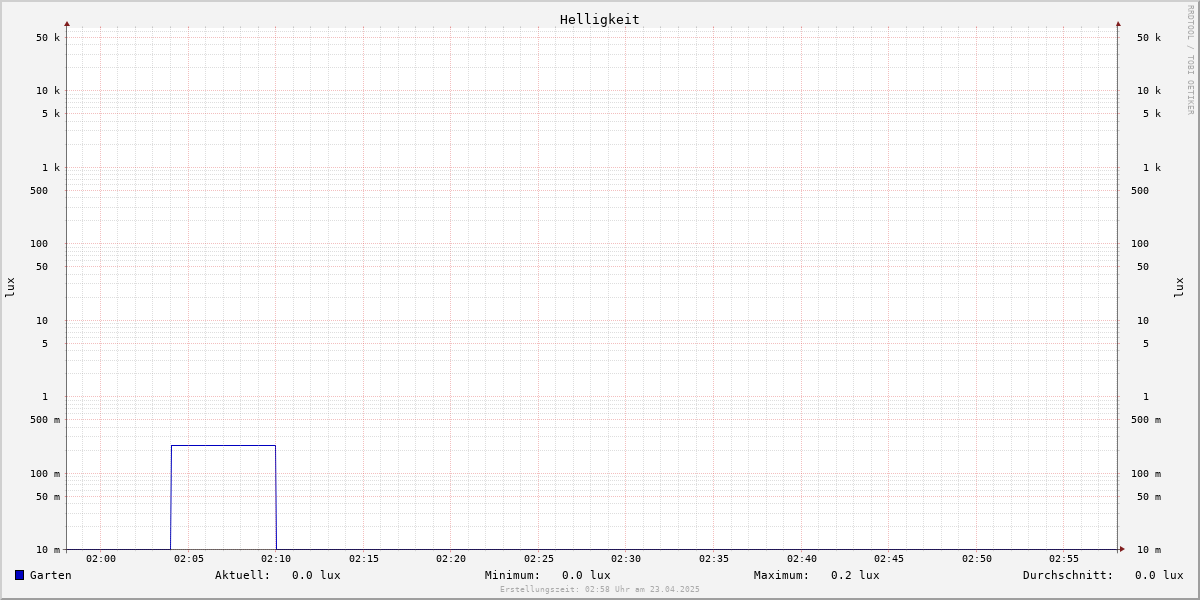Click the 02:20 time axis label
Viewport: 1200px width, 600px height.
click(451, 559)
